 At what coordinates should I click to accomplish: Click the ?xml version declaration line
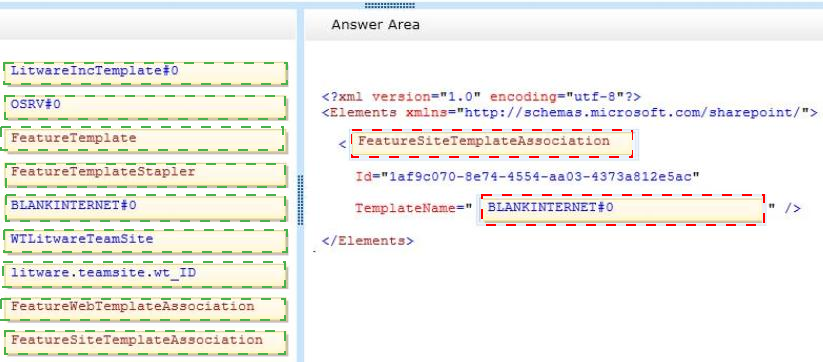pos(481,97)
